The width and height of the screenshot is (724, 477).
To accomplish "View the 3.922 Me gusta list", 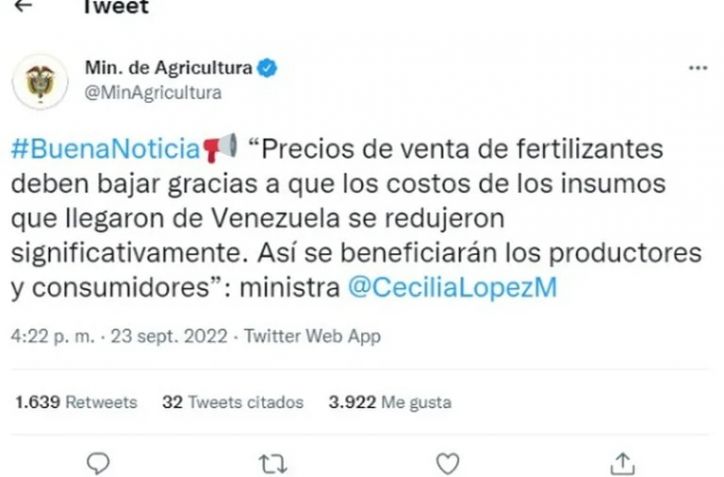I will [390, 402].
